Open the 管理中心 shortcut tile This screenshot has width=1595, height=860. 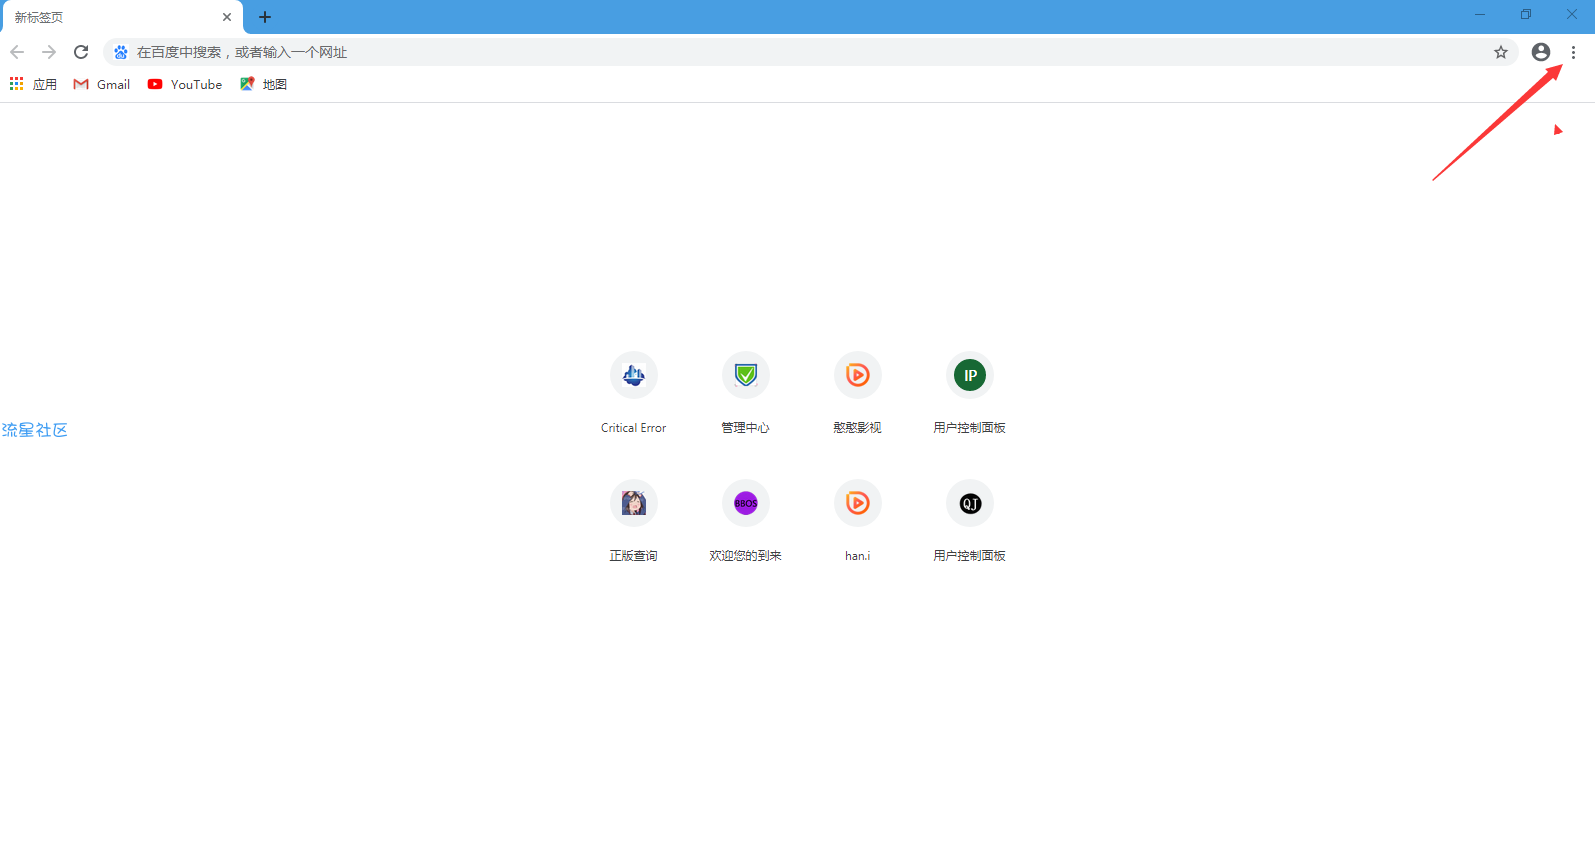746,393
